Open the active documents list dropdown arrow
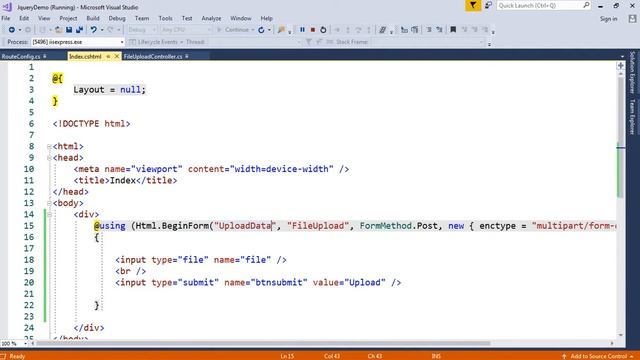The width and height of the screenshot is (640, 360). pyautogui.click(x=622, y=56)
